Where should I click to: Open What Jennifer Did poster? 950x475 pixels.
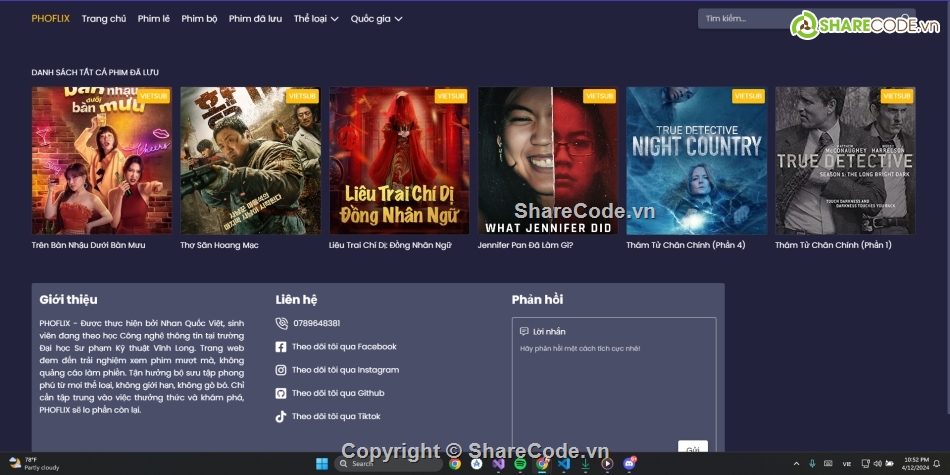tap(548, 161)
